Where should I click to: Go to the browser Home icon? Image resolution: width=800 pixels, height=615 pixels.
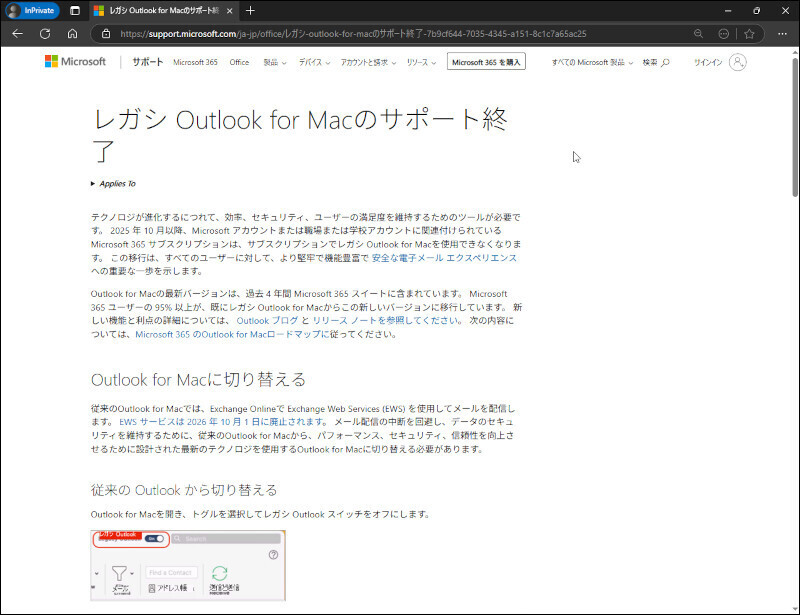point(72,34)
